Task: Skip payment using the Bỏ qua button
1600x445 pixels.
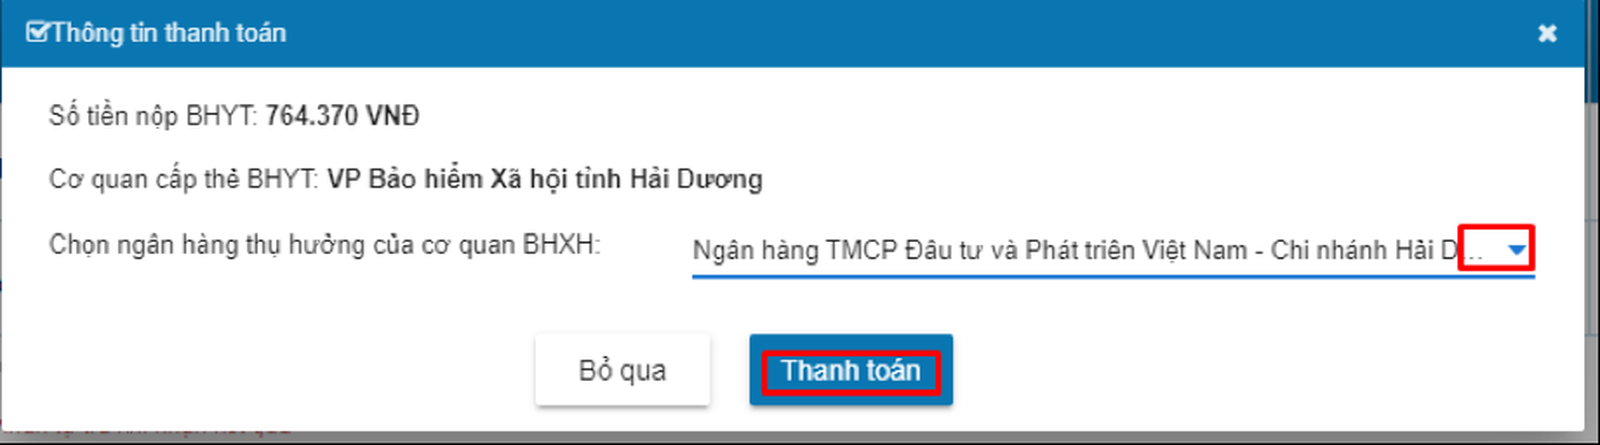Action: pos(622,370)
